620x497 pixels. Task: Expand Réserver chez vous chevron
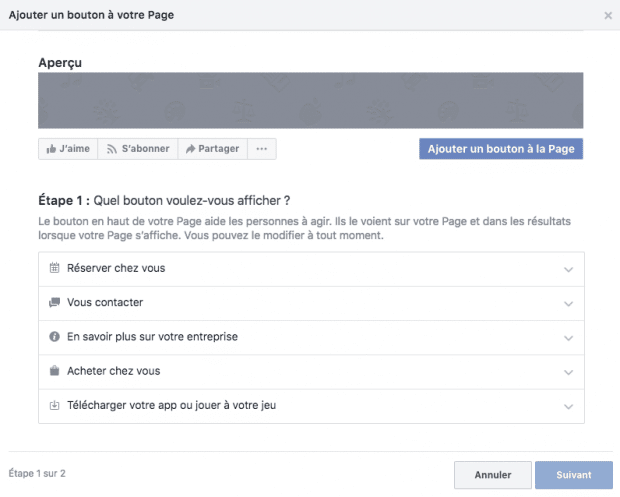pyautogui.click(x=568, y=270)
